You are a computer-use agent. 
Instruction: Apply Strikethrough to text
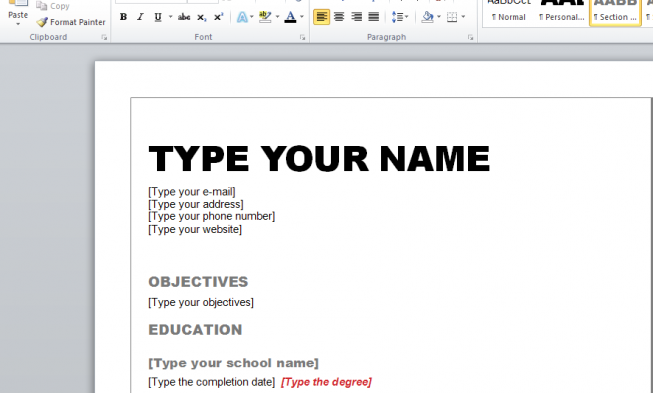pos(184,17)
